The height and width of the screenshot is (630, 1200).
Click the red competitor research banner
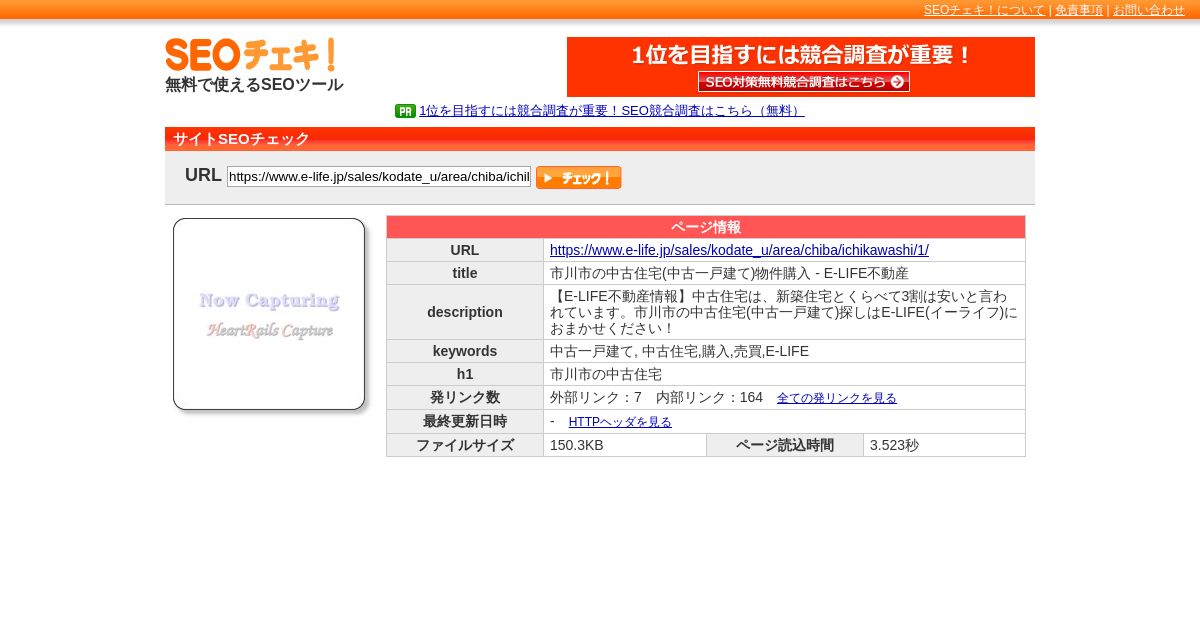click(801, 67)
